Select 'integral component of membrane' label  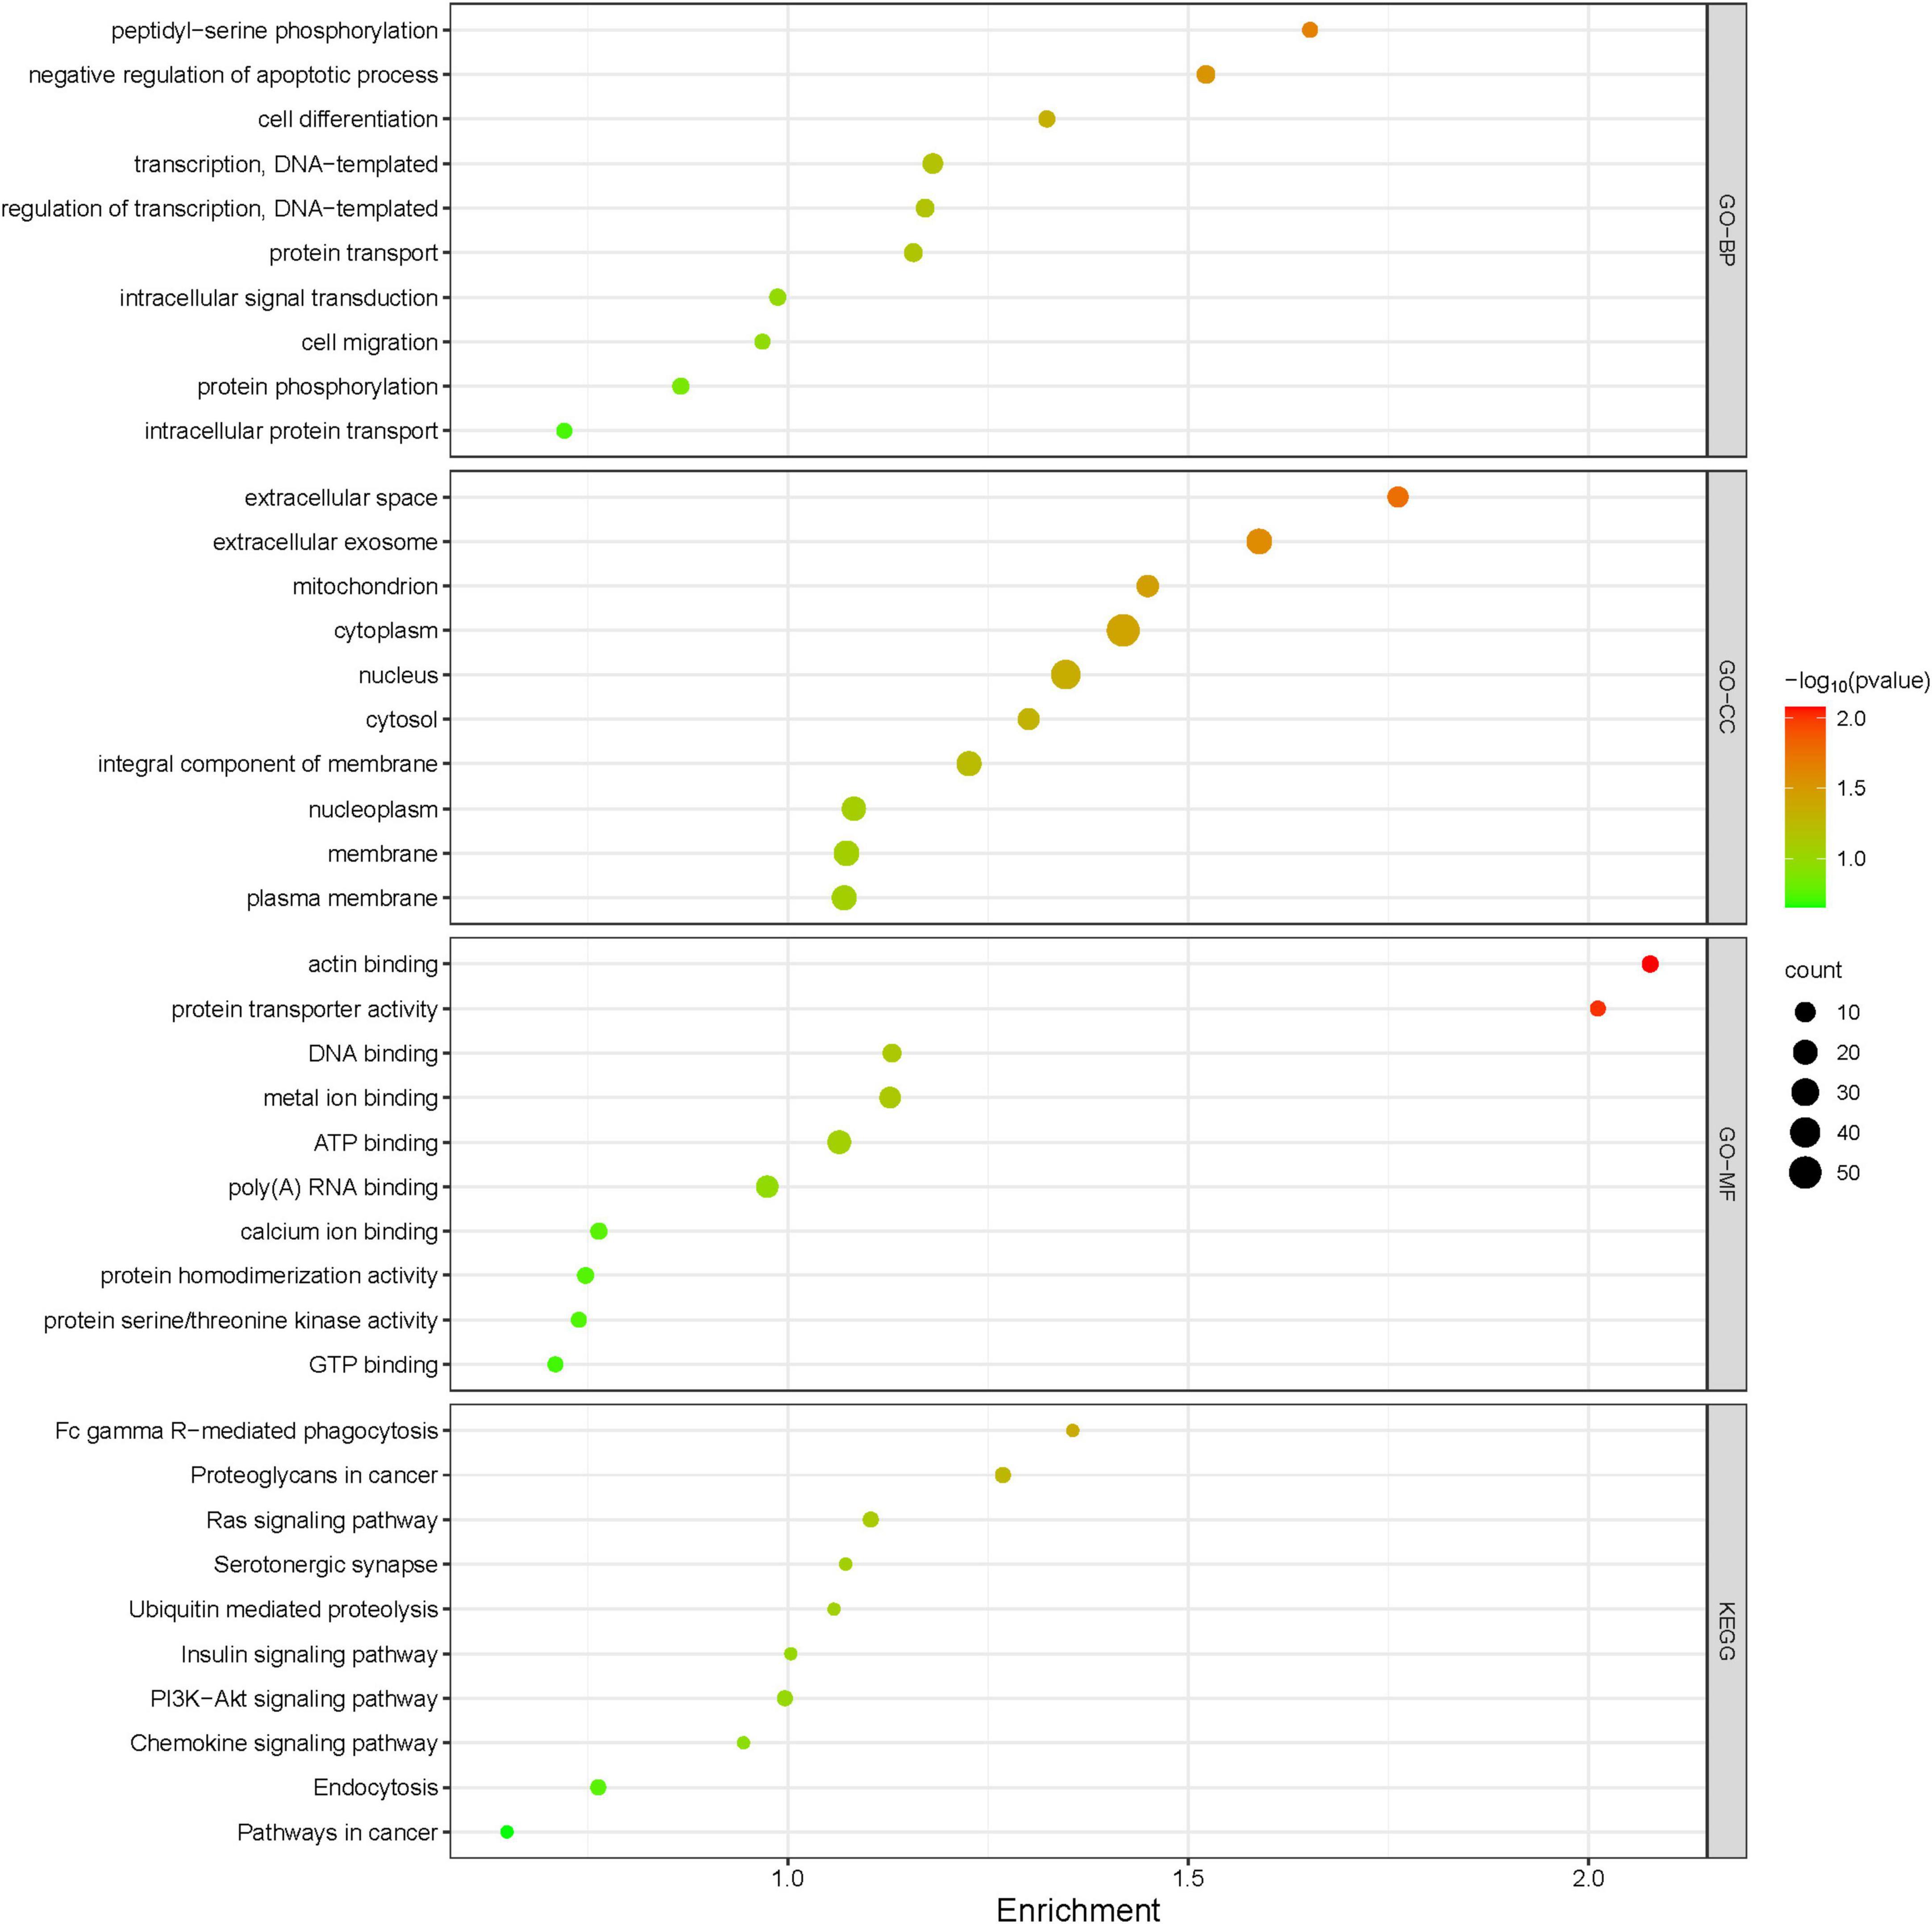pos(268,764)
